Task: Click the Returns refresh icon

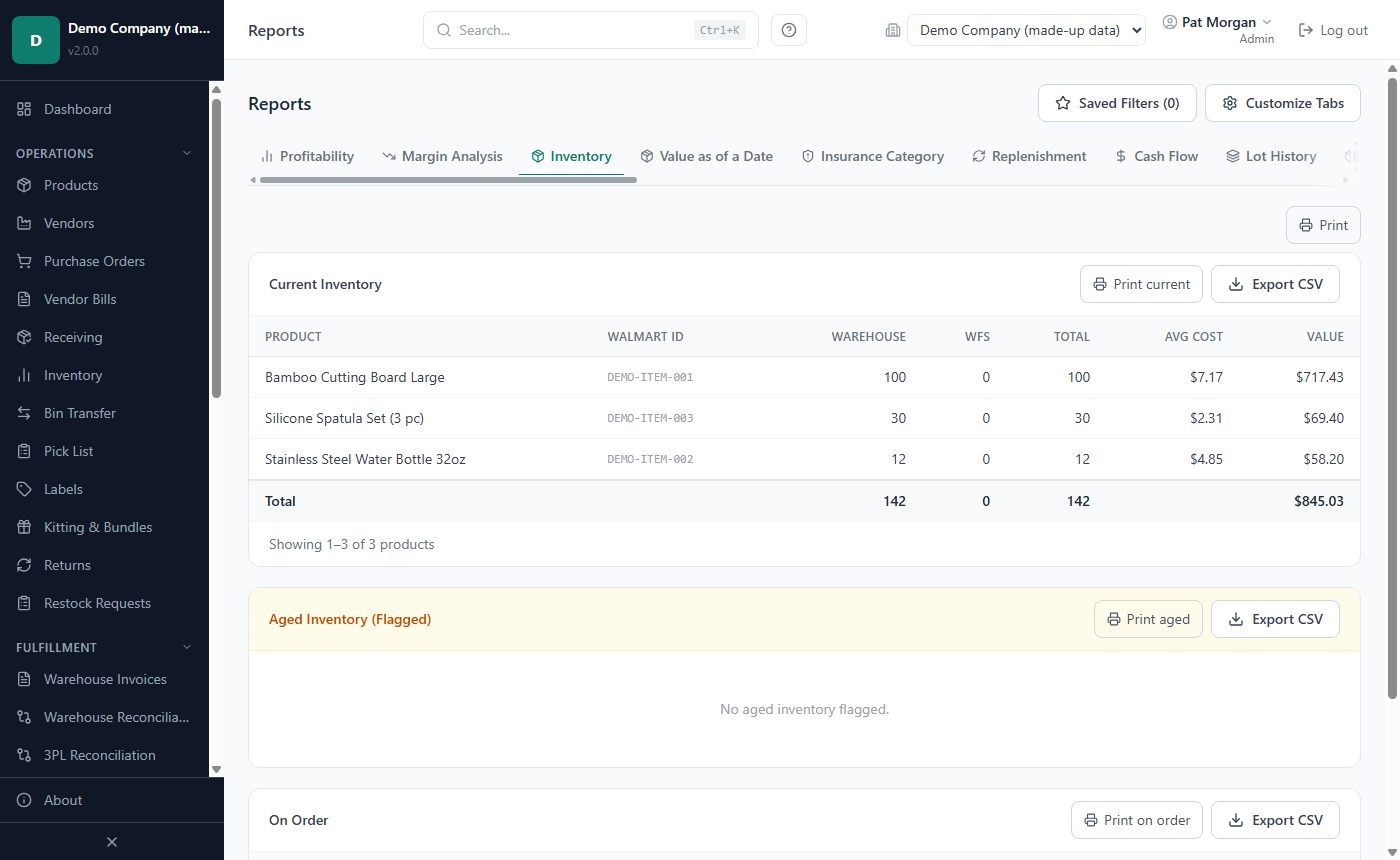Action: pos(24,565)
